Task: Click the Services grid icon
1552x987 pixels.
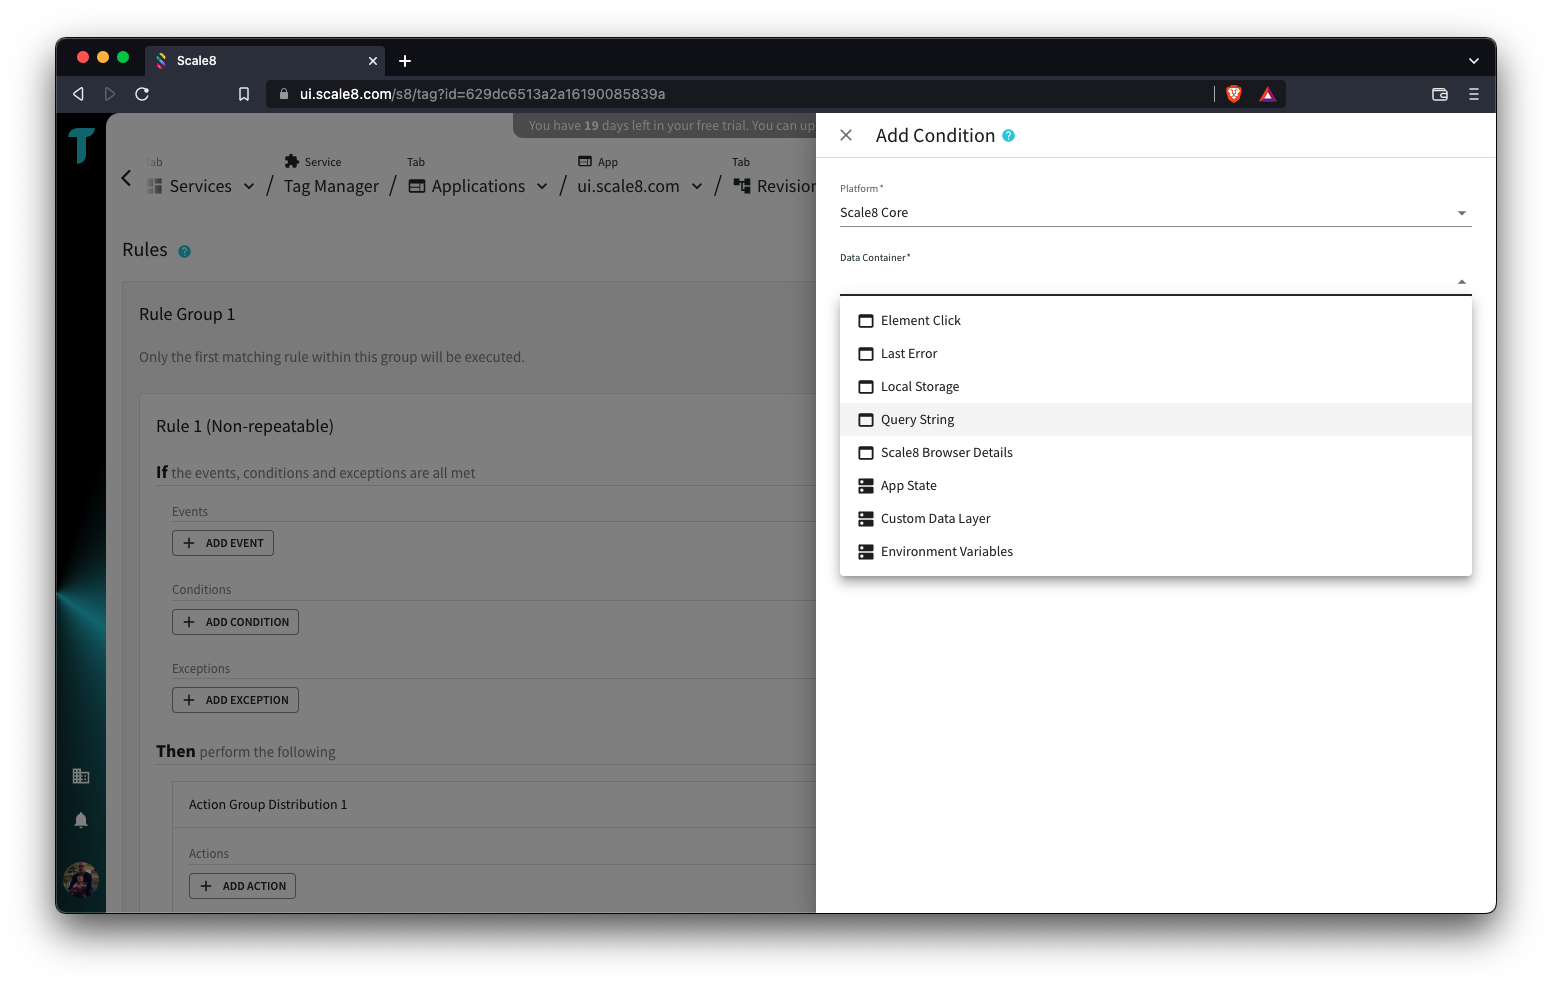Action: click(154, 186)
